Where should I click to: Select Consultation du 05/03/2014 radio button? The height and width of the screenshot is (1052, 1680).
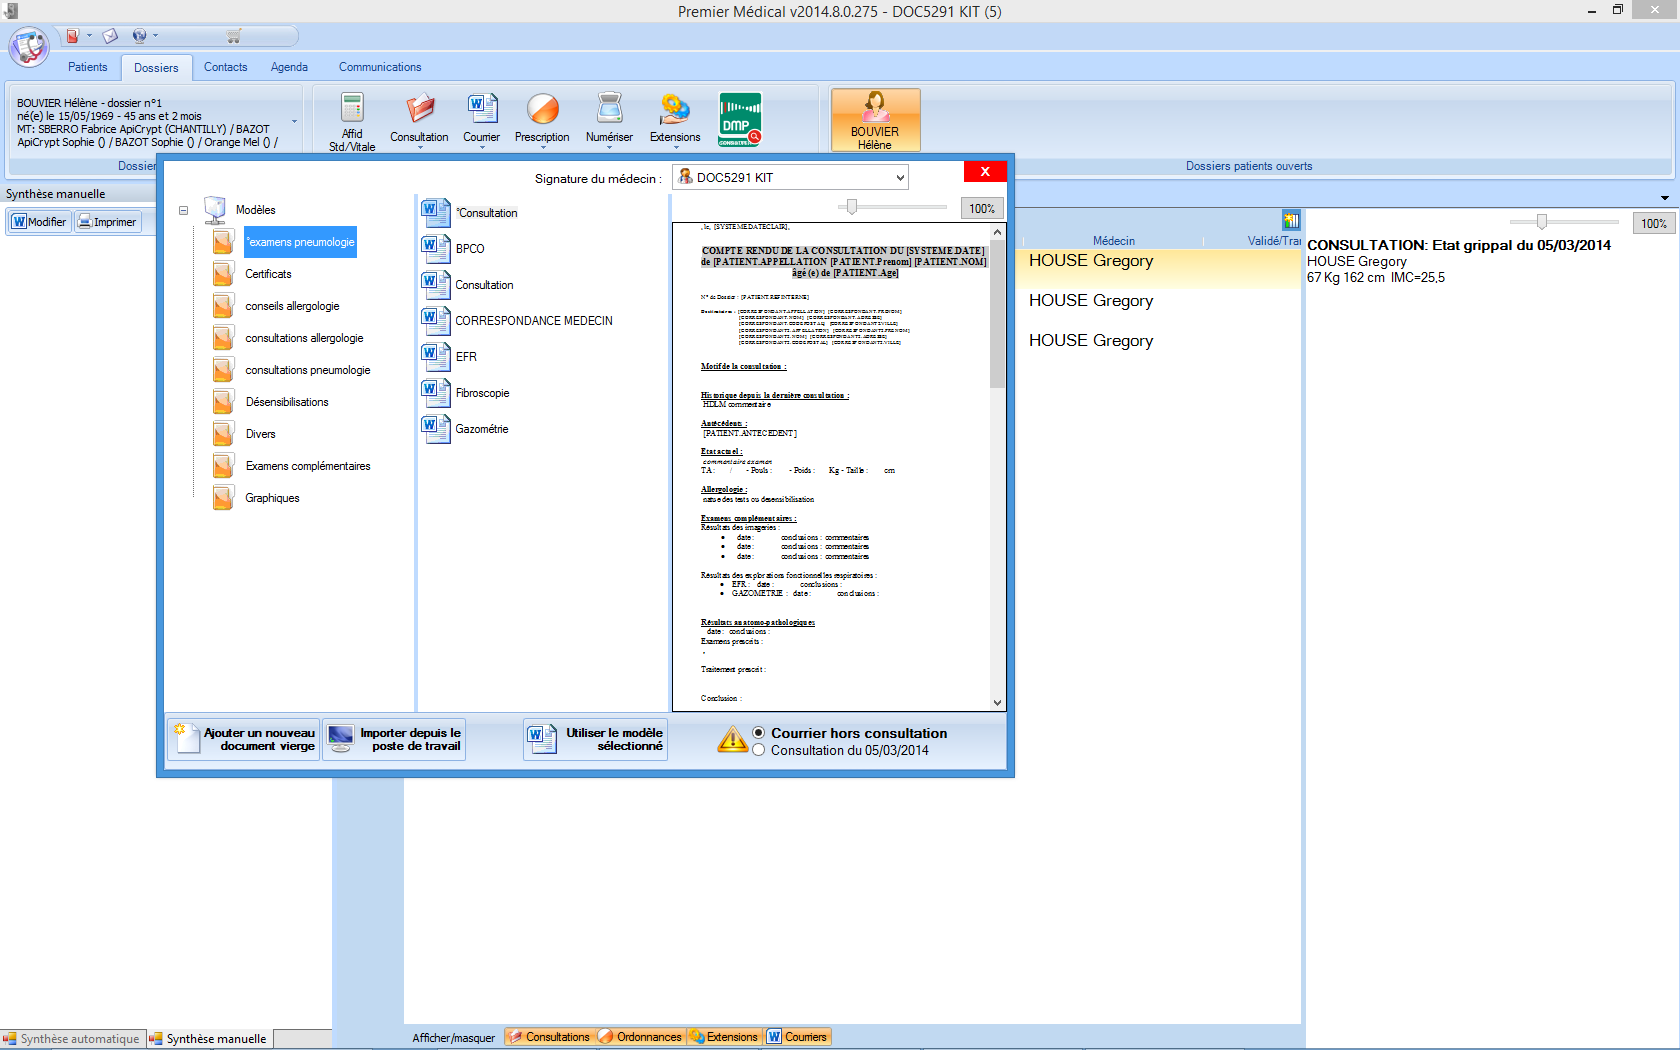[759, 750]
